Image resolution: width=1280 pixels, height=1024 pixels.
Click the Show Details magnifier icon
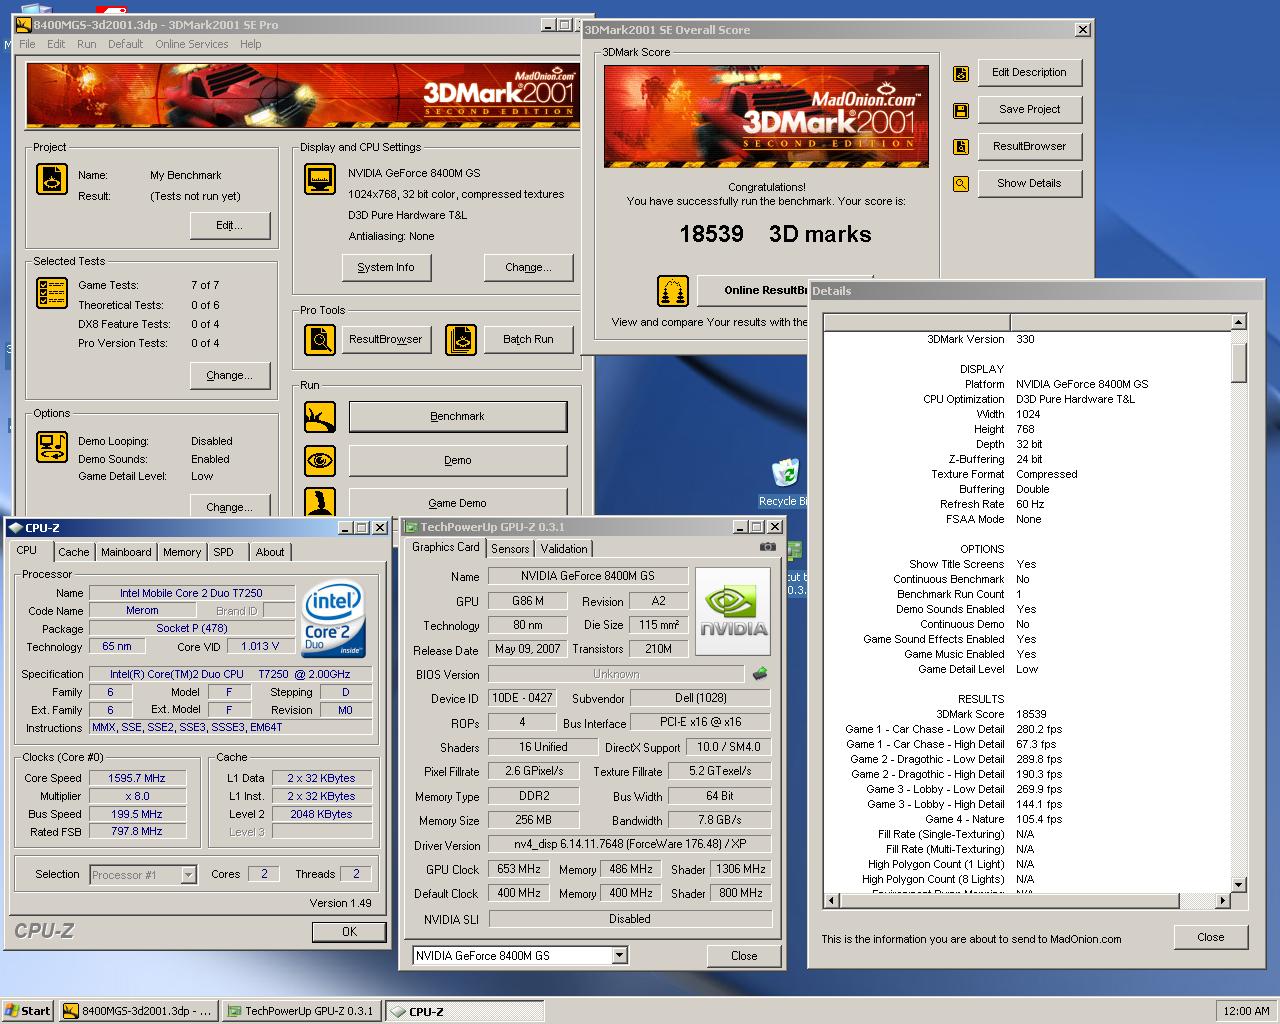click(961, 184)
